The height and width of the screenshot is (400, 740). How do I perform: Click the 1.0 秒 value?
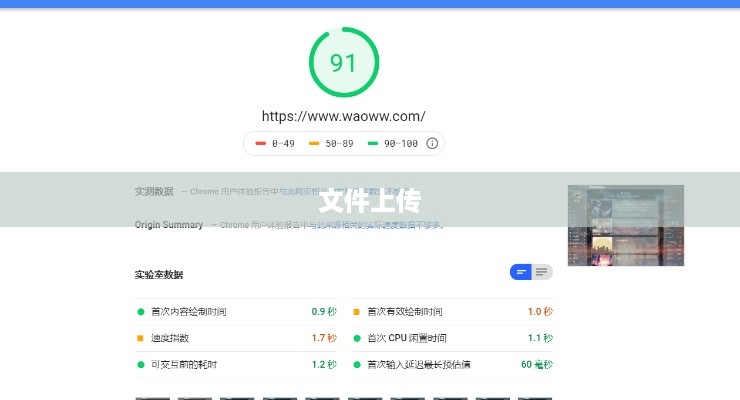coord(540,311)
